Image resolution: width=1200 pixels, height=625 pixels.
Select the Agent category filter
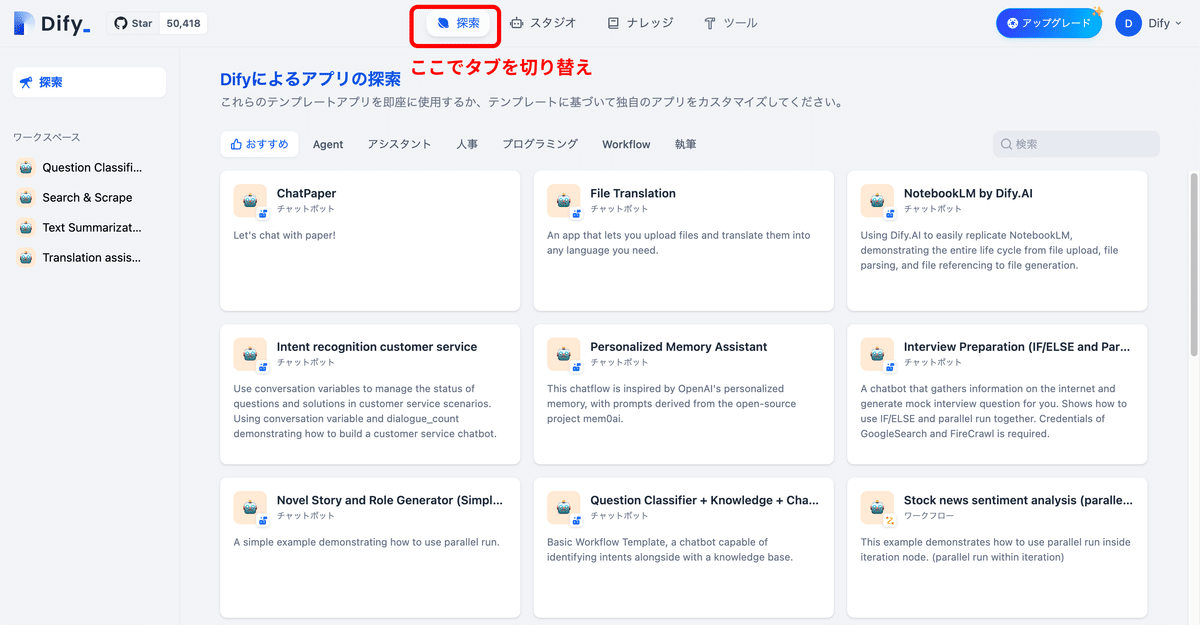click(328, 144)
